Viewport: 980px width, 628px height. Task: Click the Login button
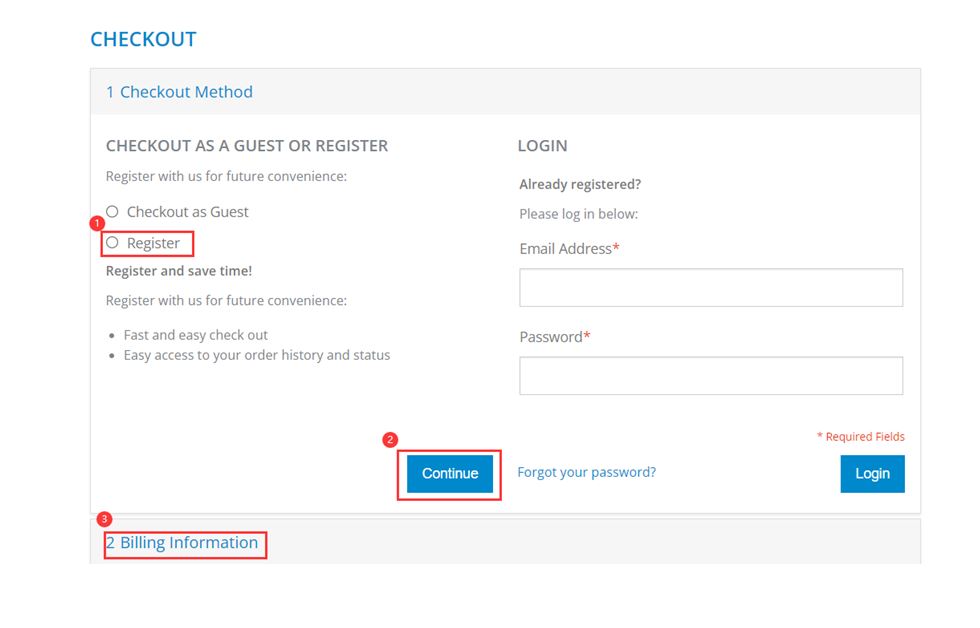pyautogui.click(x=872, y=474)
